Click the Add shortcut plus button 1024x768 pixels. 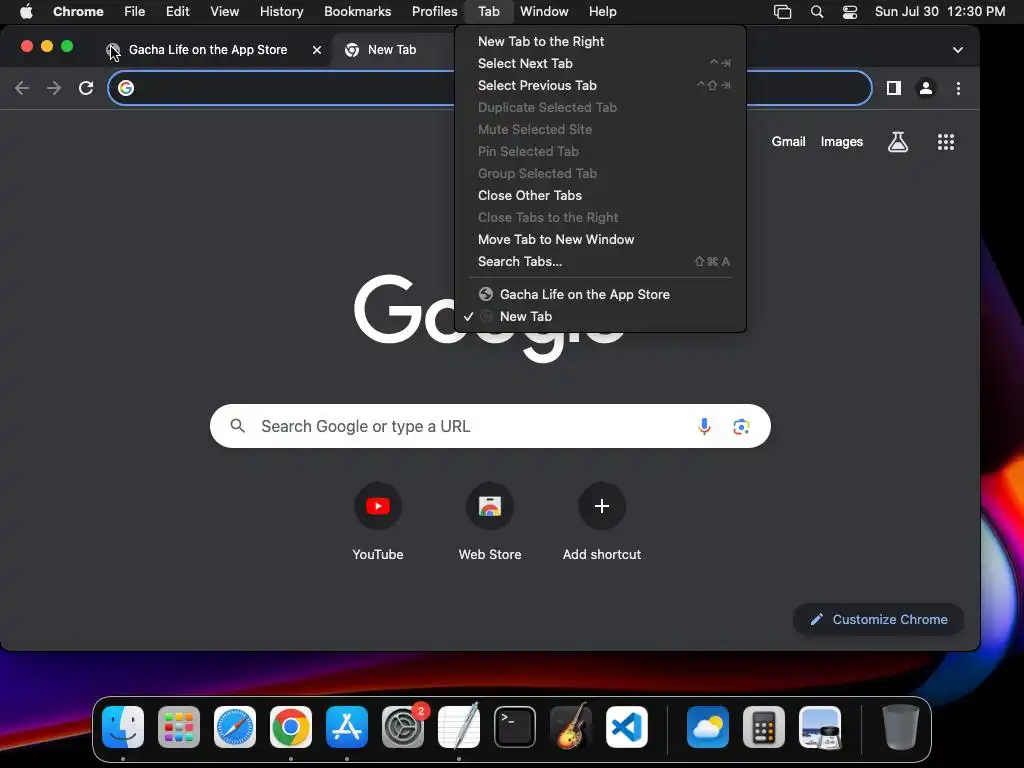tap(601, 506)
